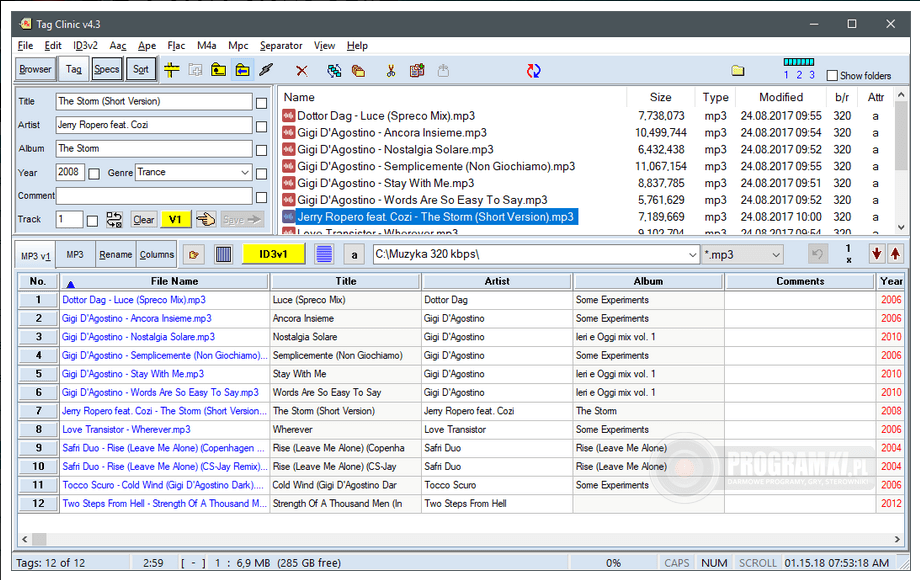Click the yellow V1 button
This screenshot has height=580, width=920.
175,220
